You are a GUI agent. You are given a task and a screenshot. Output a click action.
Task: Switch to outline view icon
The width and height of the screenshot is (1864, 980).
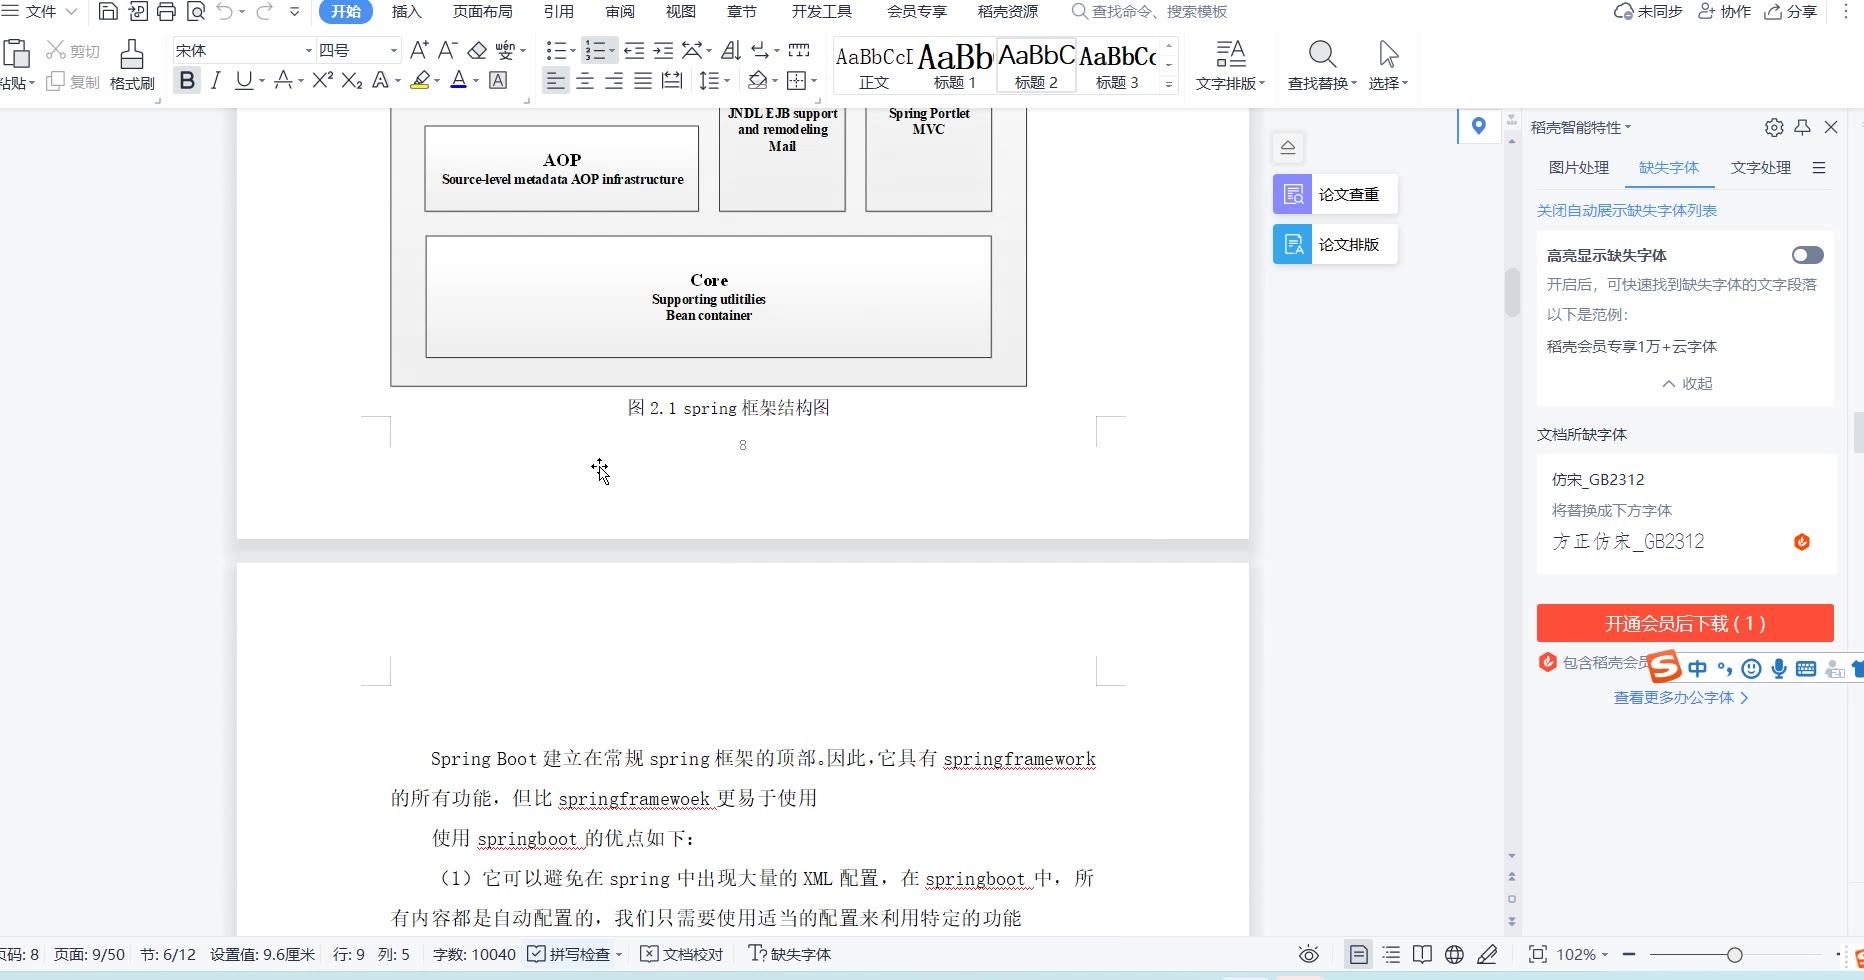(x=1391, y=955)
